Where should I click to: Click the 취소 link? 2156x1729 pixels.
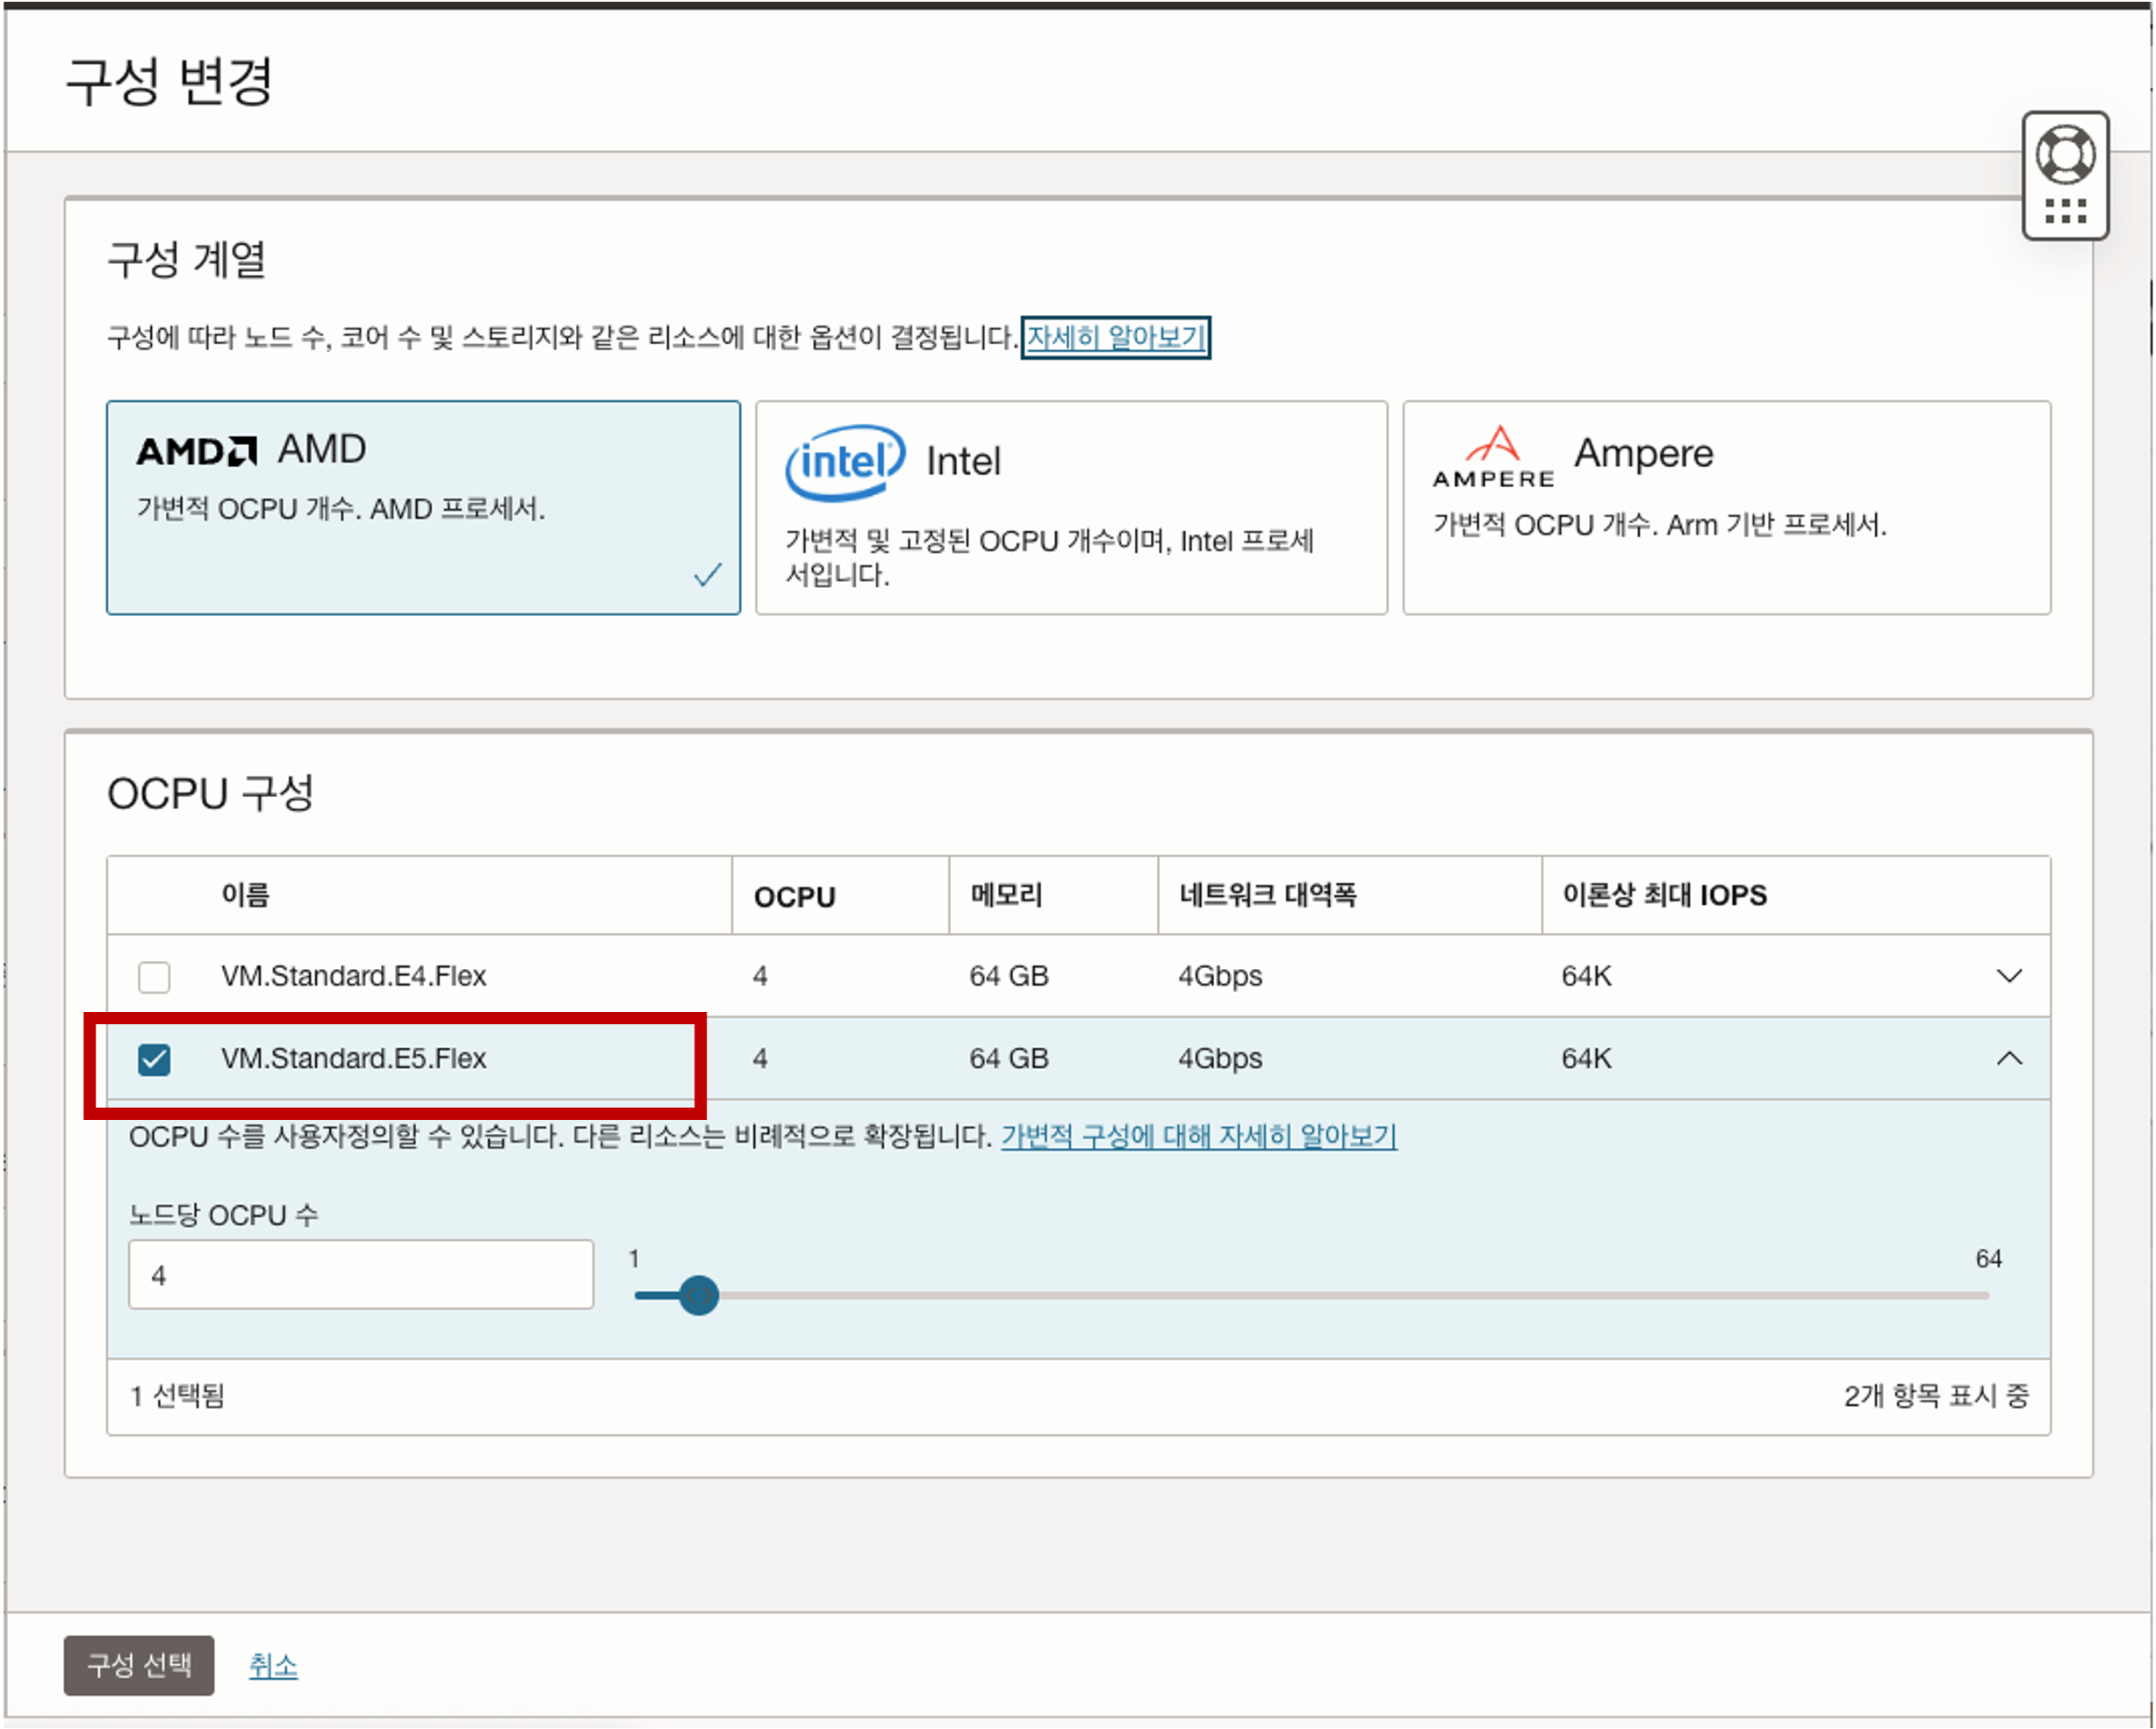(273, 1665)
